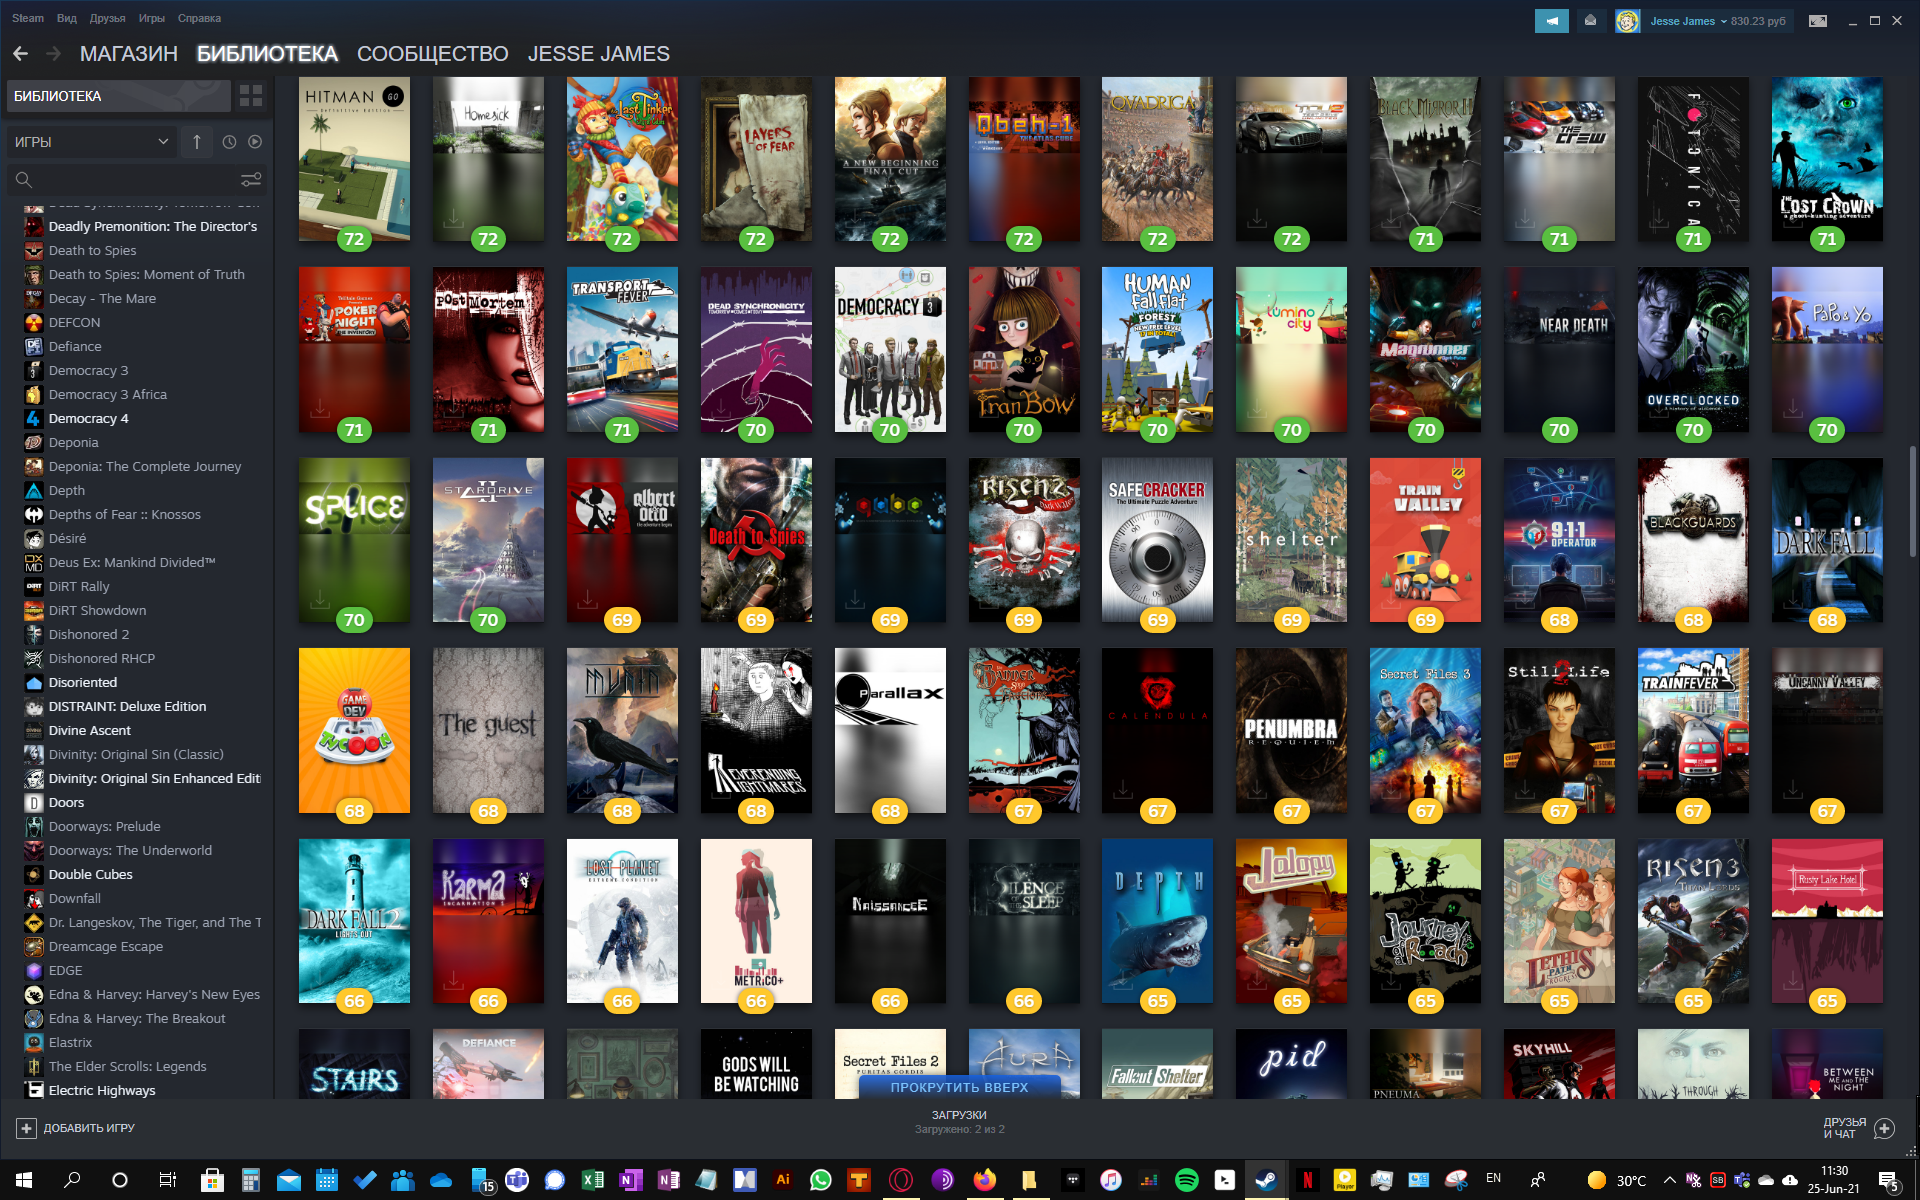Switch to the СООБЩЕСТВО tab
Image resolution: width=1920 pixels, height=1200 pixels.
(x=433, y=54)
